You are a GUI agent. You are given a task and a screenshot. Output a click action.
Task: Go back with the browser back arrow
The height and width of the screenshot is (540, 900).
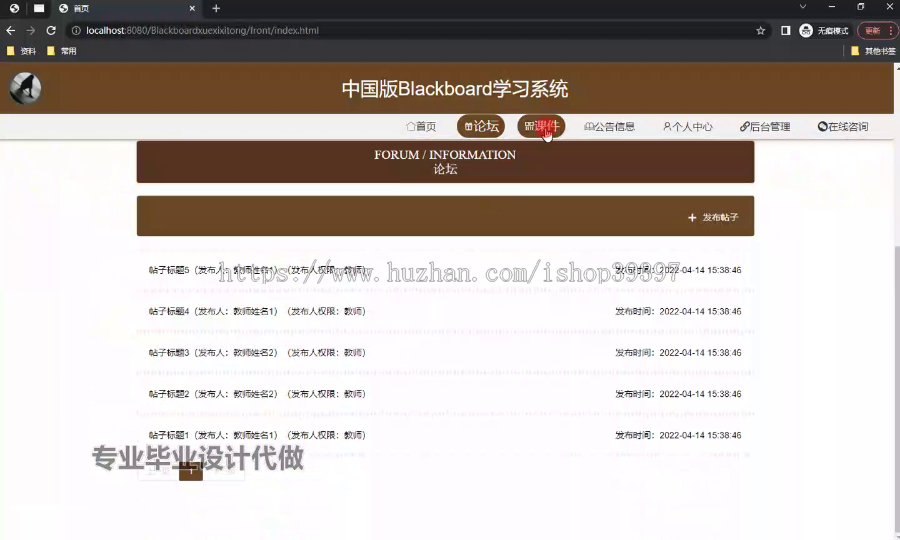click(10, 30)
